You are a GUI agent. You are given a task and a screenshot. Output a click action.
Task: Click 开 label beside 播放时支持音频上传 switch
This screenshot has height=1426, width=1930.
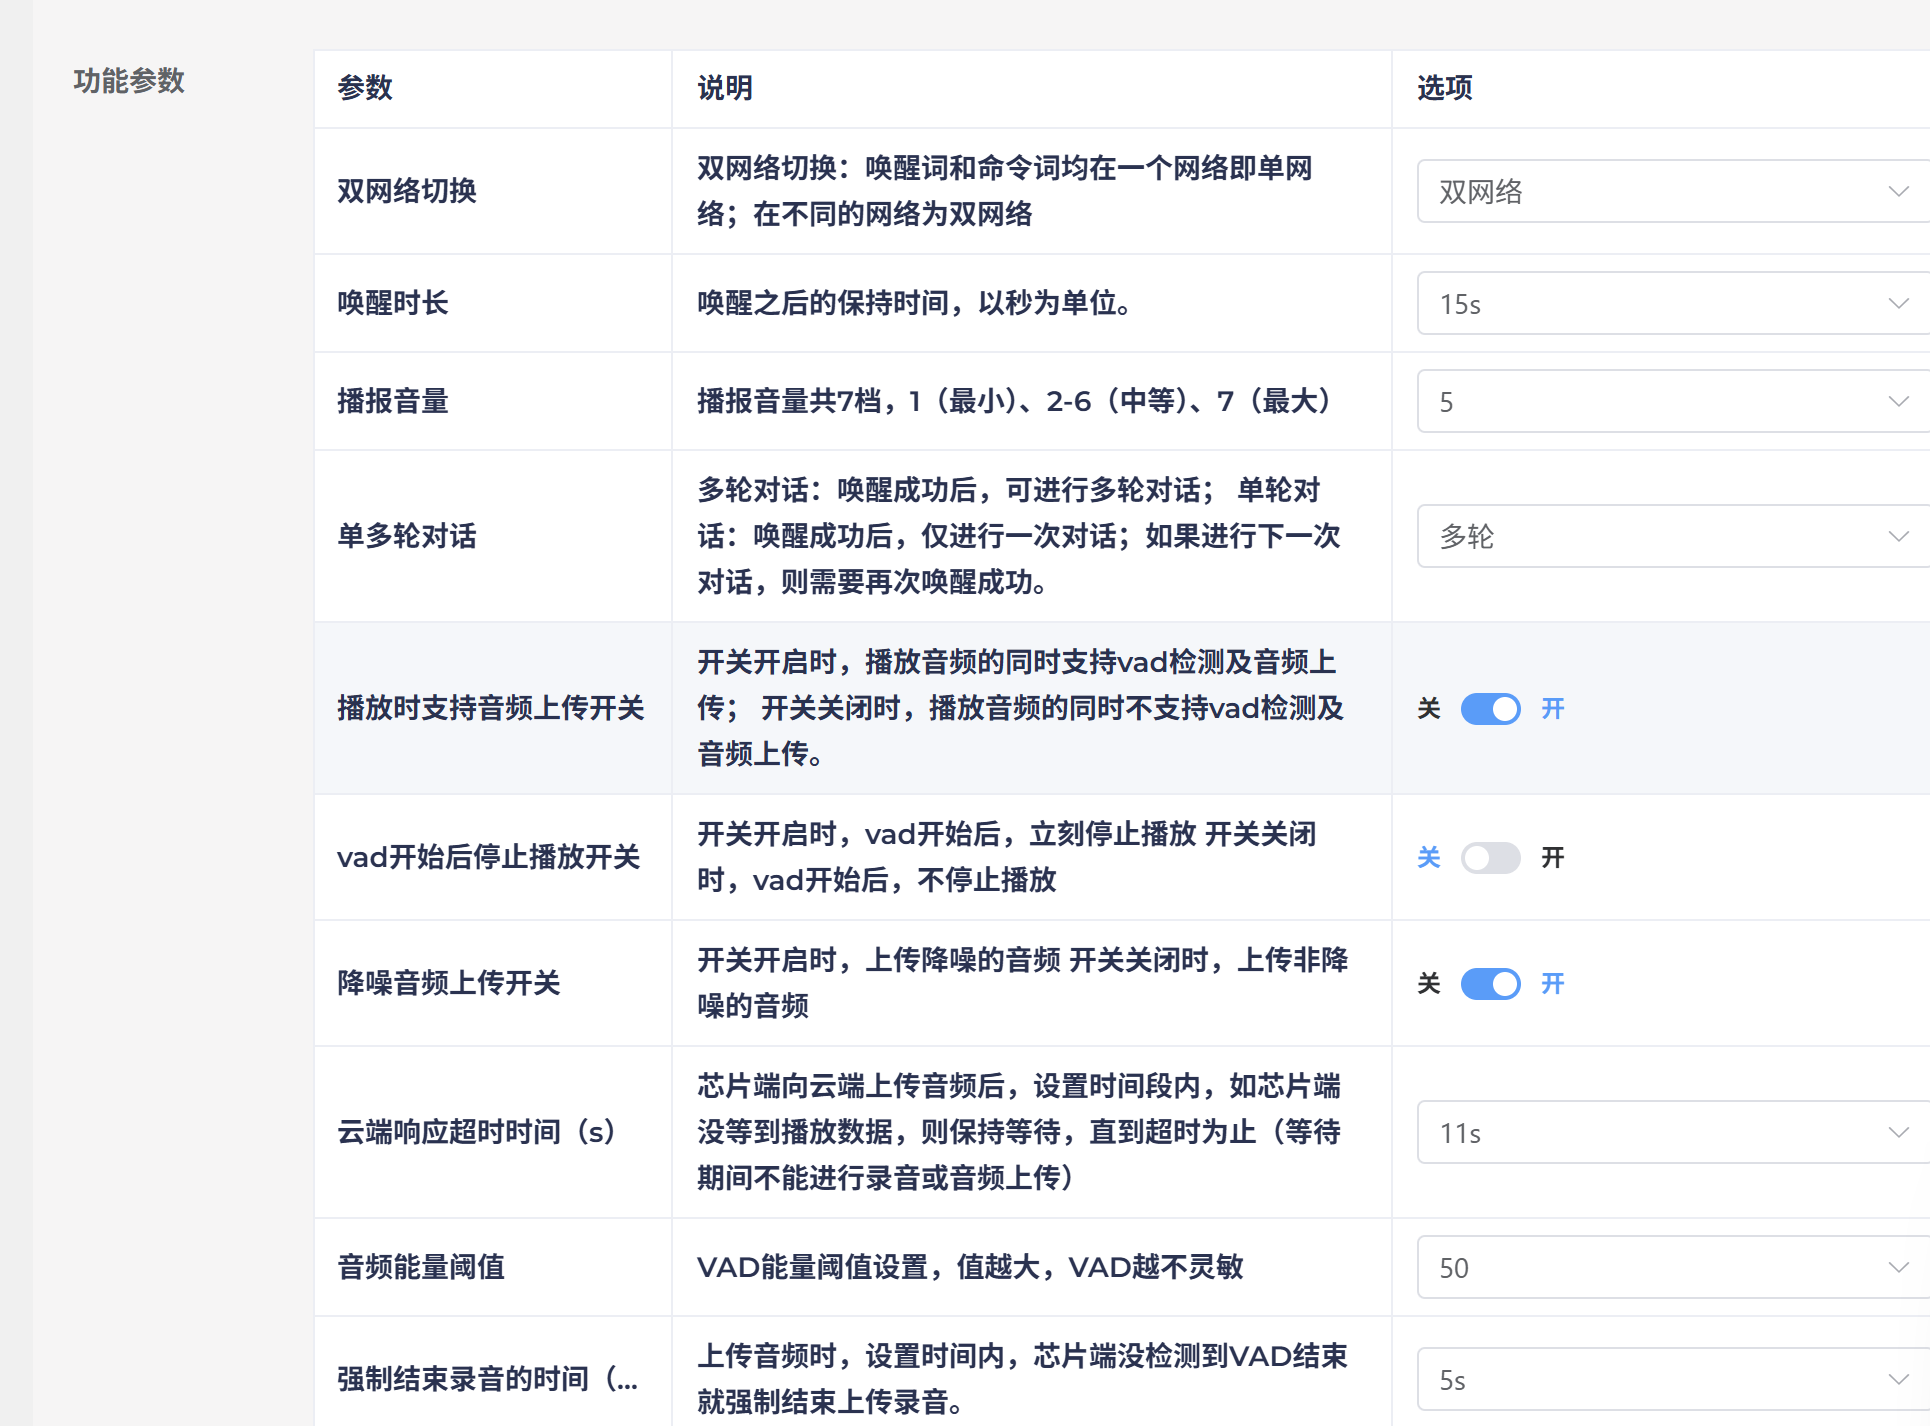[x=1552, y=709]
